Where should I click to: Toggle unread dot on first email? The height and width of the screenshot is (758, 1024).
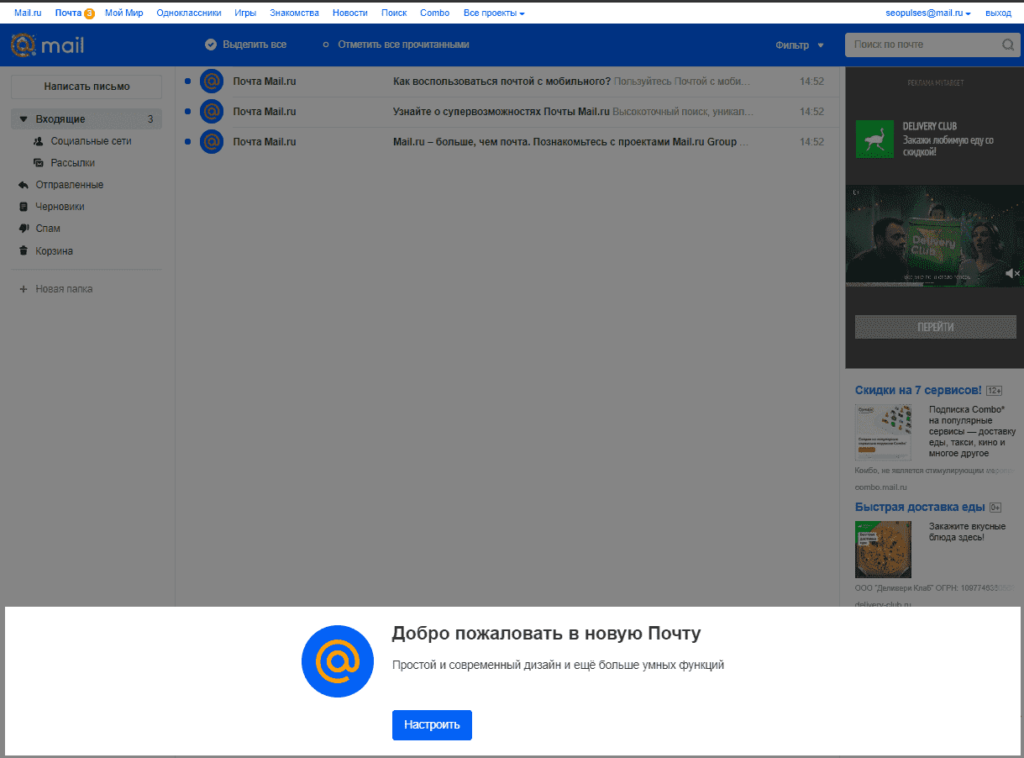[187, 82]
